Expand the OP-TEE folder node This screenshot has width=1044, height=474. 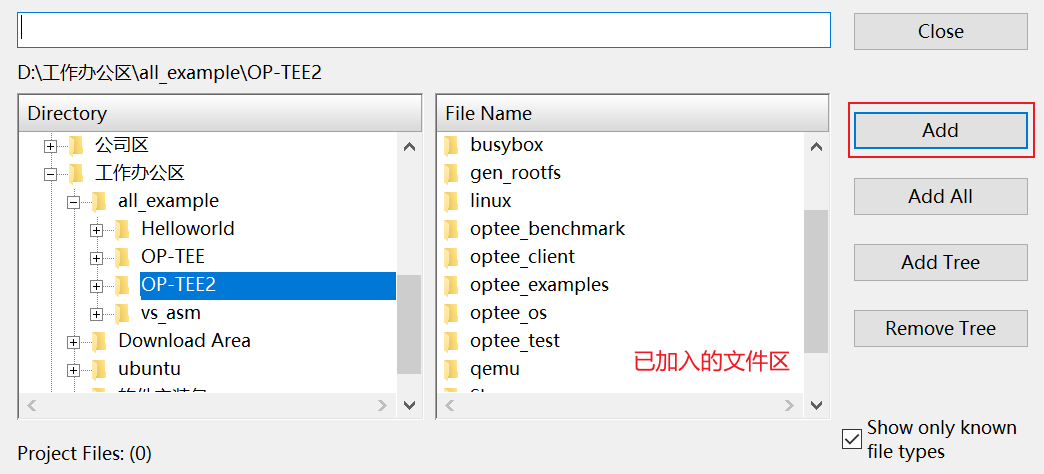pyautogui.click(x=97, y=258)
